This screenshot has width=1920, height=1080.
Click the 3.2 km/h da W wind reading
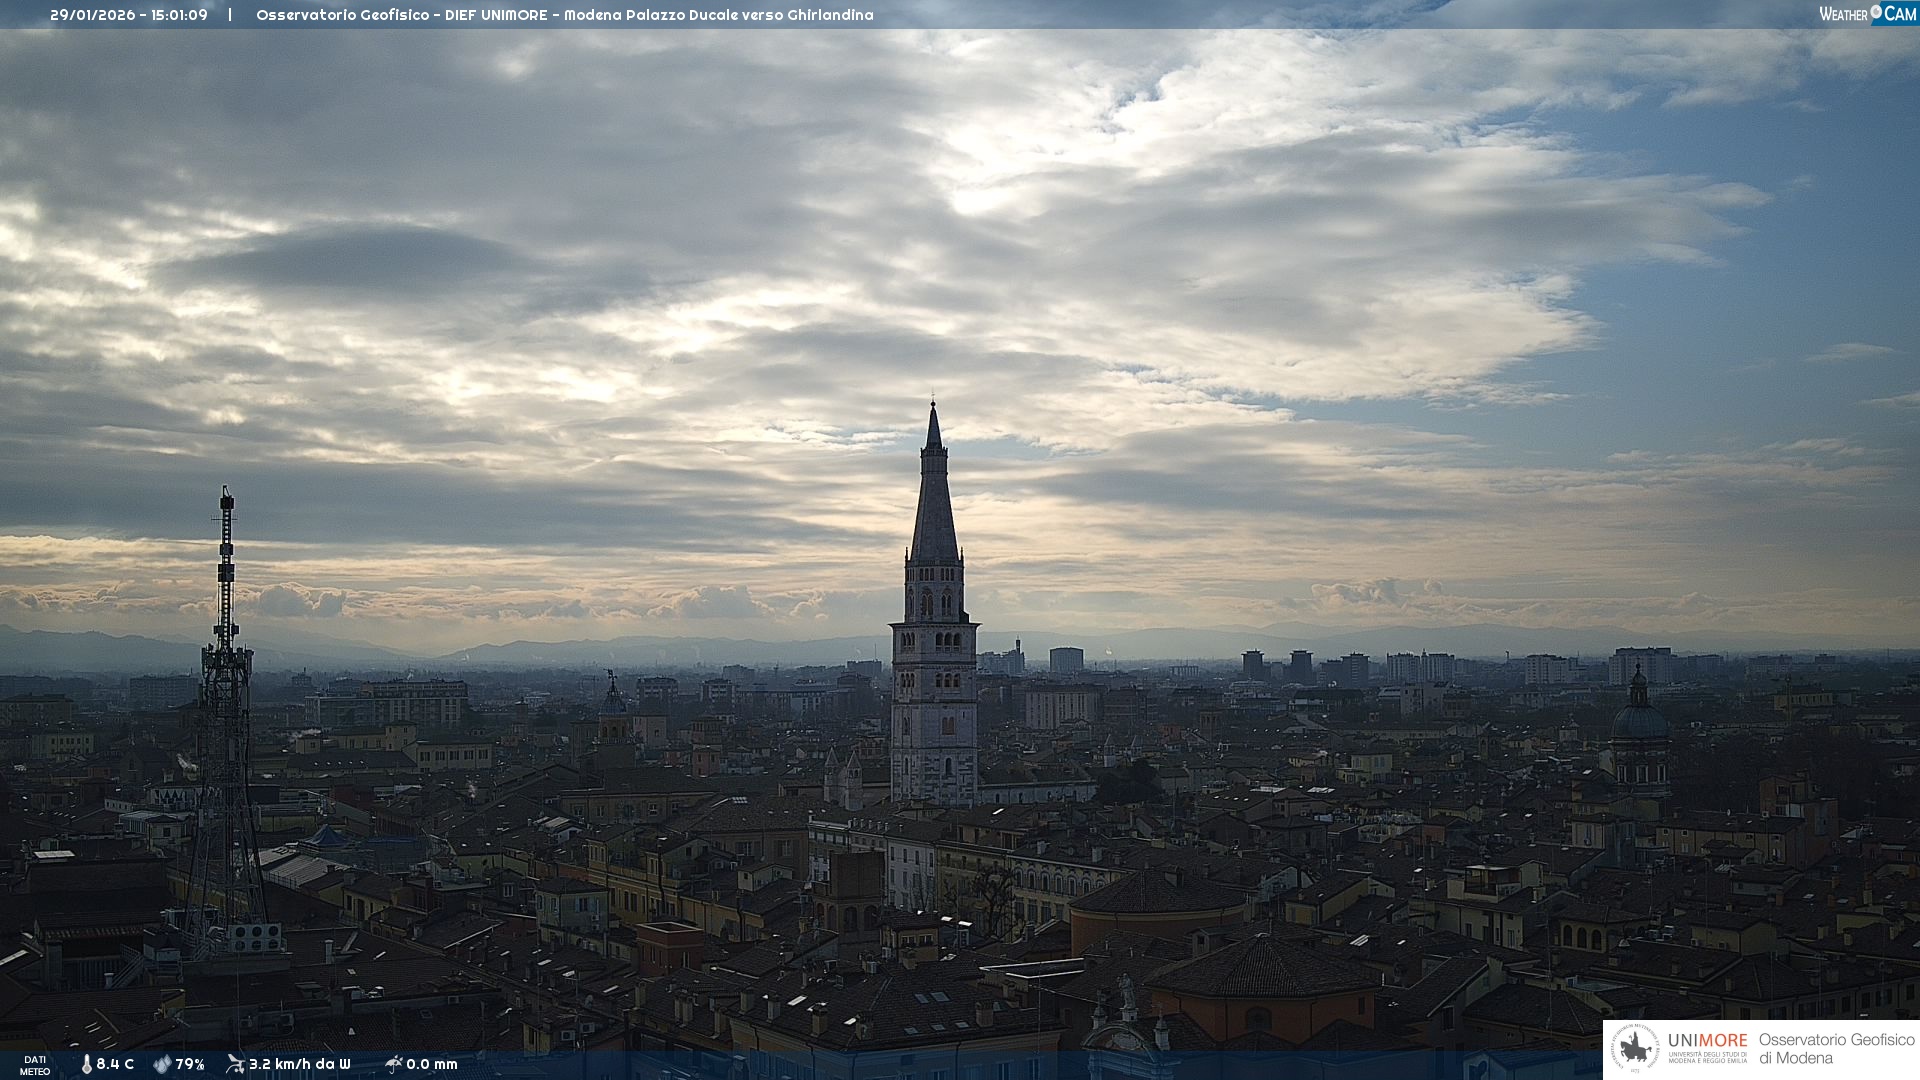click(x=299, y=1065)
